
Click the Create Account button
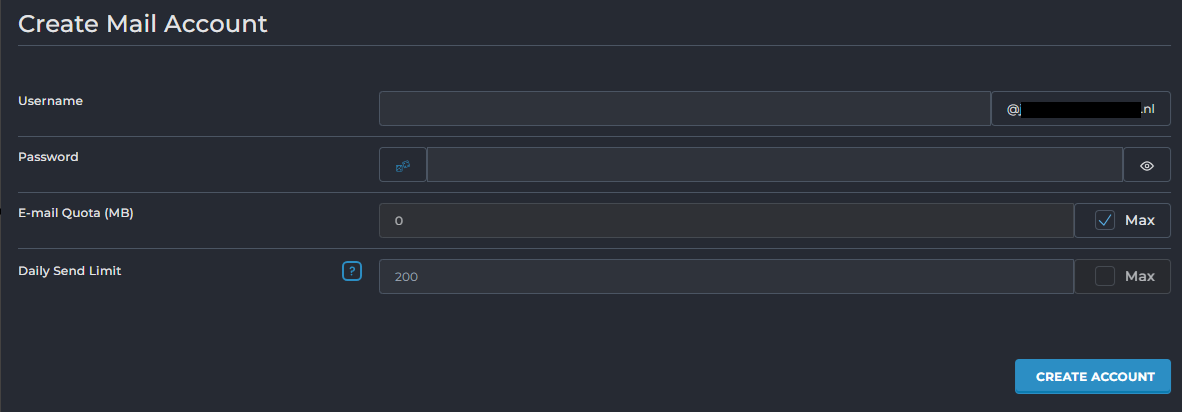[1092, 377]
